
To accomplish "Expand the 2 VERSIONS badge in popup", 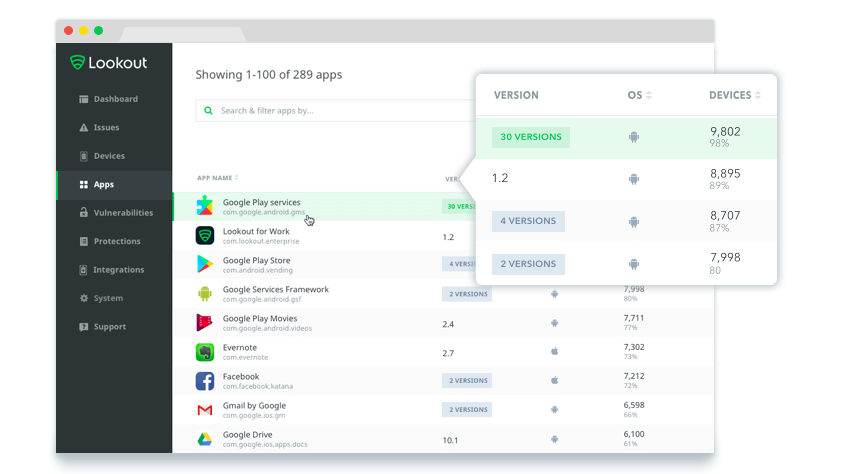I will point(528,264).
